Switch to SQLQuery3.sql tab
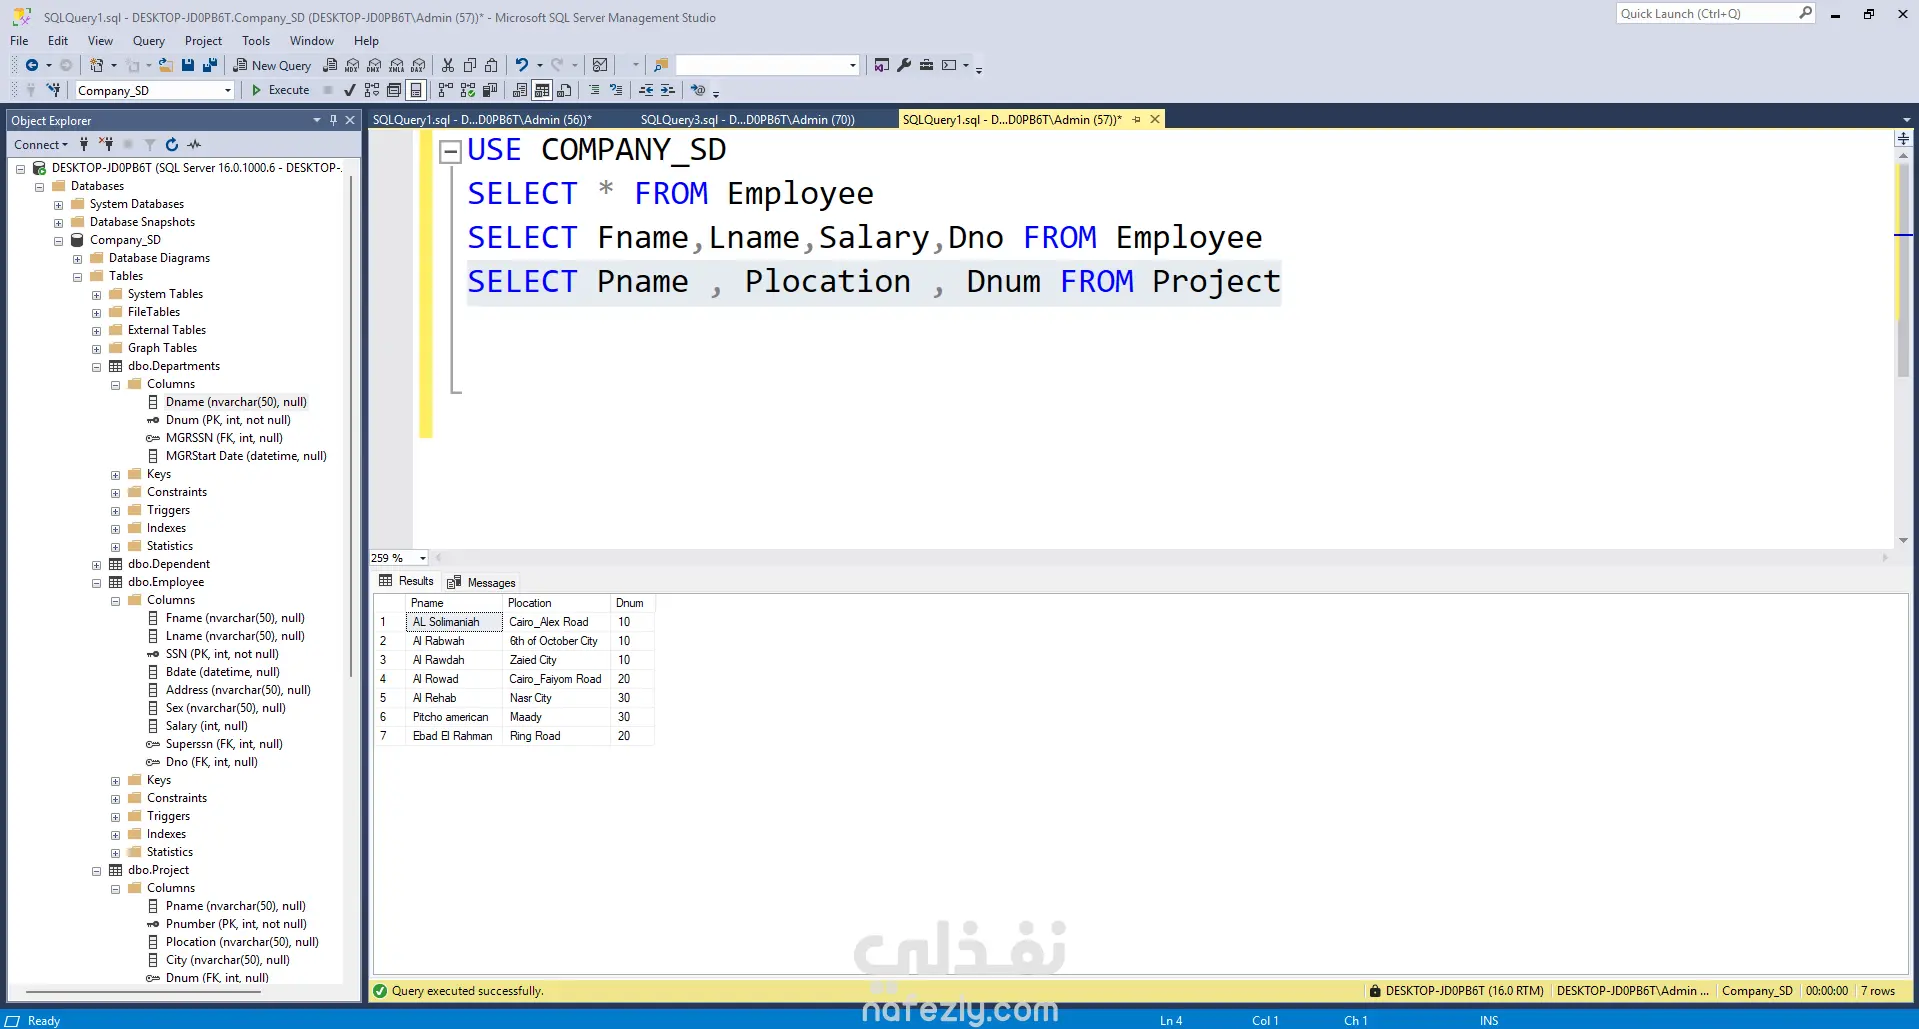This screenshot has height=1029, width=1919. [x=747, y=119]
